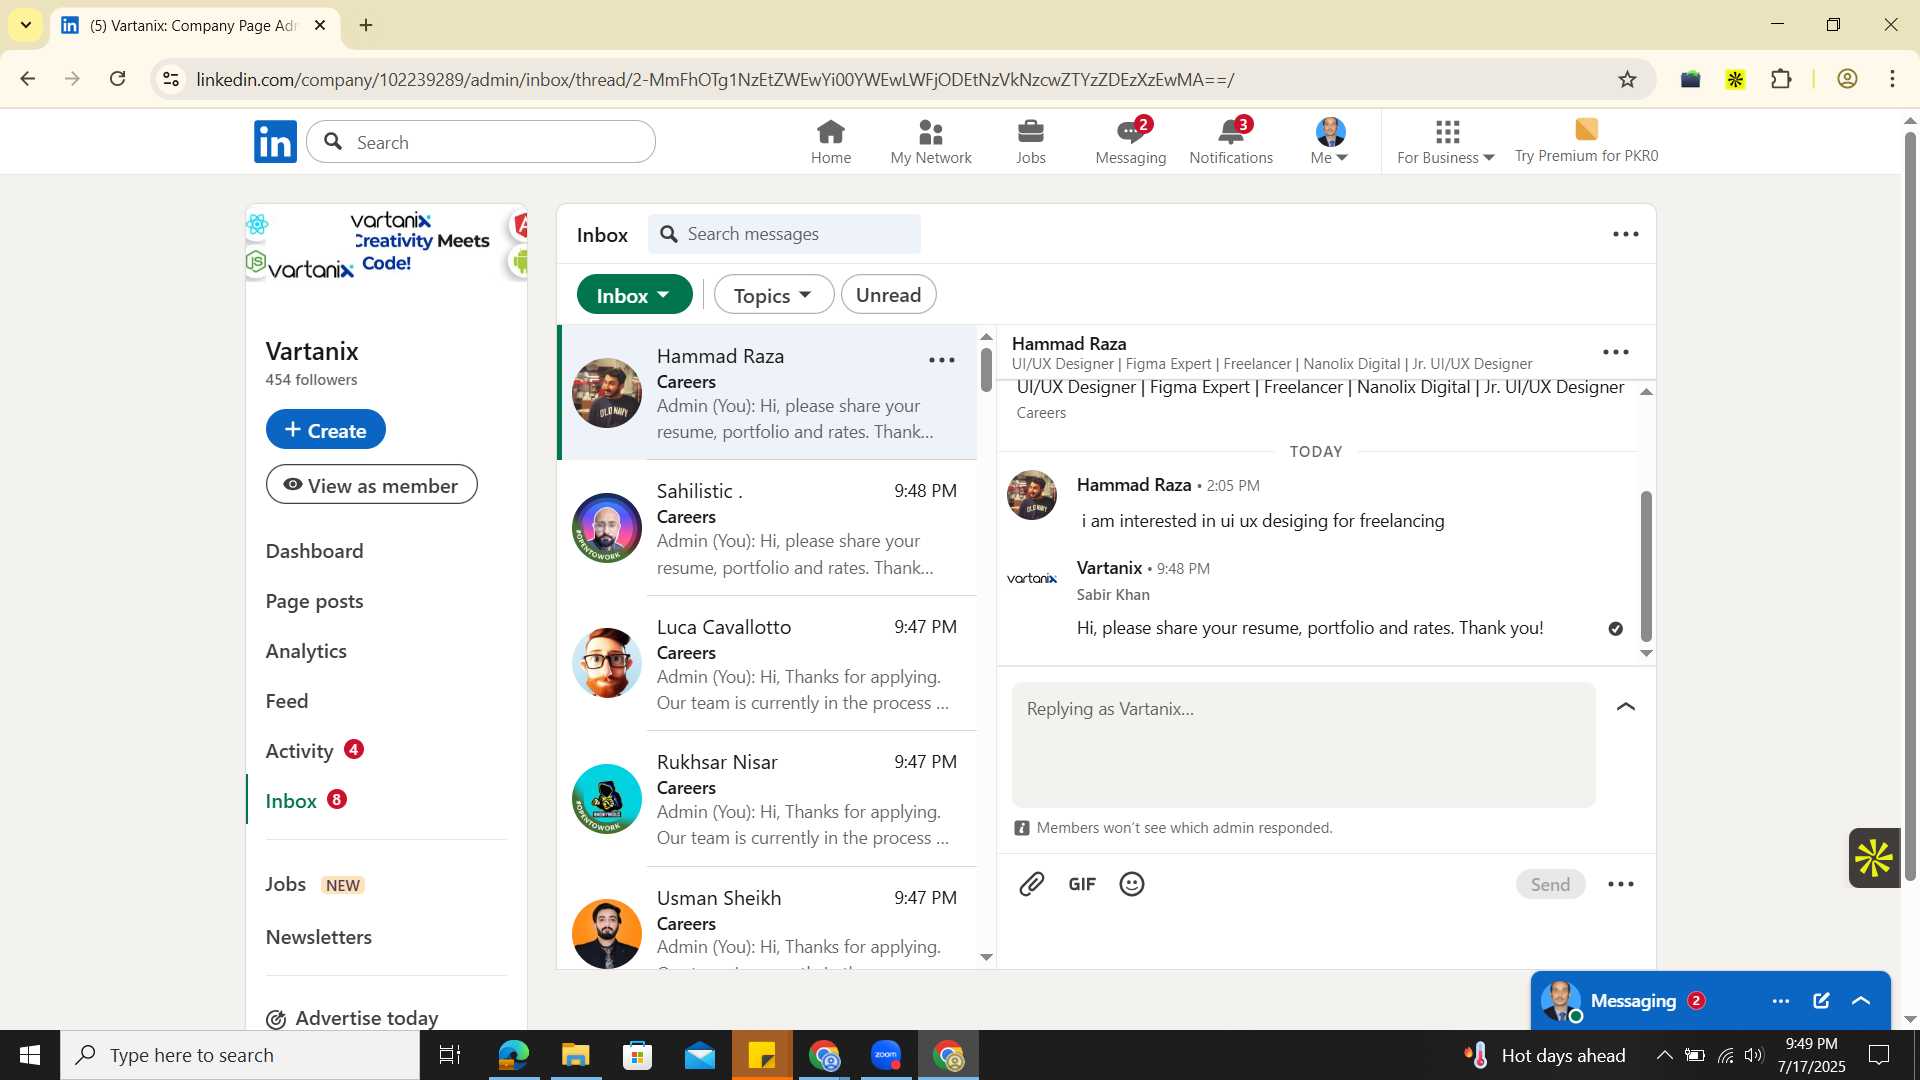Open browser extensions puzzle icon
Viewport: 1920px width, 1080px height.
1781,79
